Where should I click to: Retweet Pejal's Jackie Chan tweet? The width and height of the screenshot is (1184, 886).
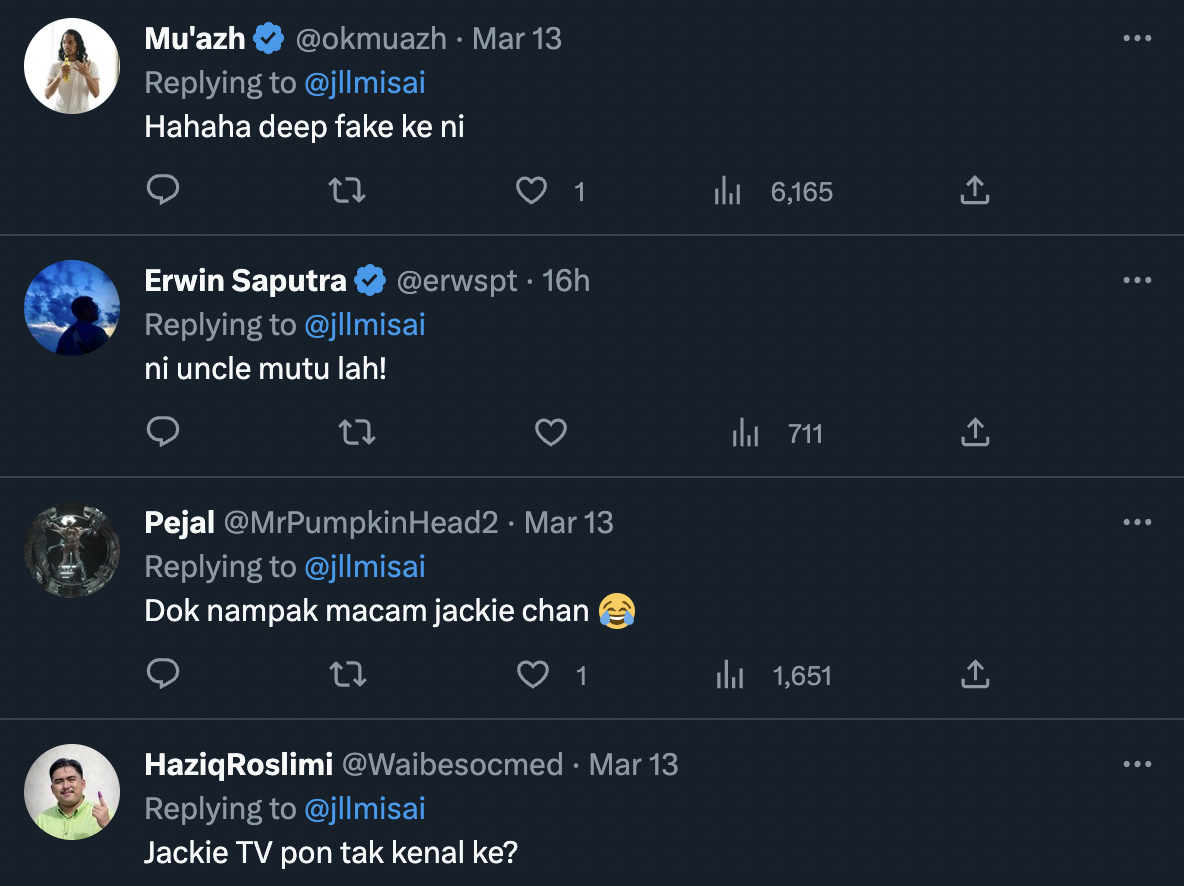coord(347,675)
